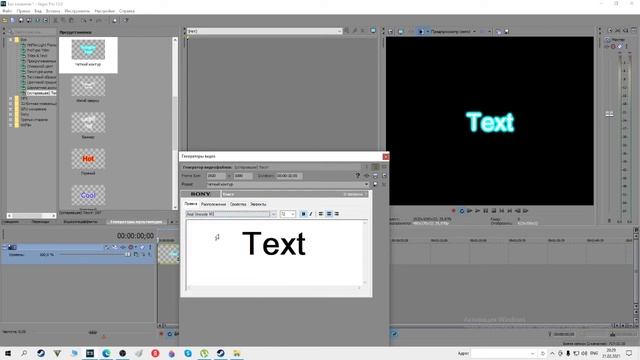Switch to the Видеоспецэффекты panel tab
Image resolution: width=640 pixels, height=360 pixels.
pyautogui.click(x=80, y=222)
